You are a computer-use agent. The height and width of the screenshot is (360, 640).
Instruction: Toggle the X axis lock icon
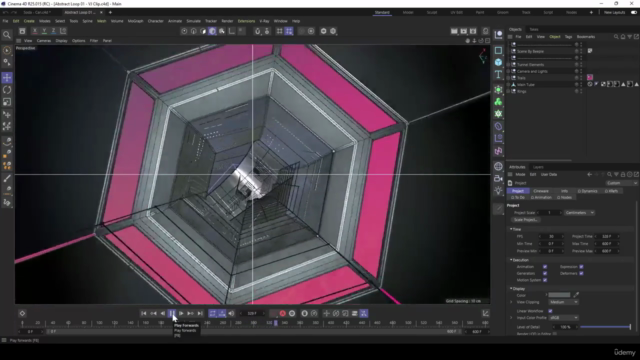tap(35, 31)
